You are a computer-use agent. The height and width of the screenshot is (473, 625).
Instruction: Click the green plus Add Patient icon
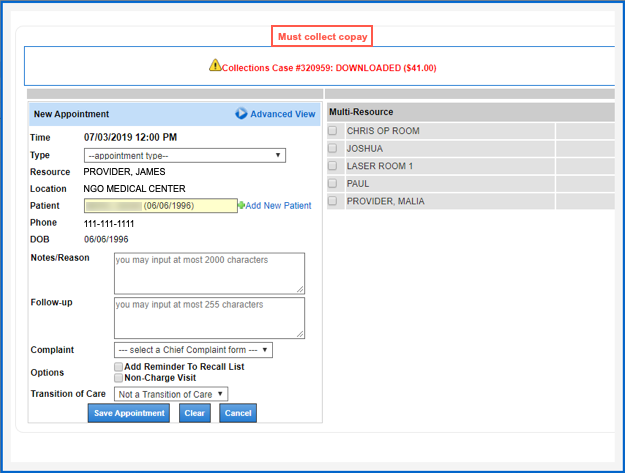click(x=241, y=205)
